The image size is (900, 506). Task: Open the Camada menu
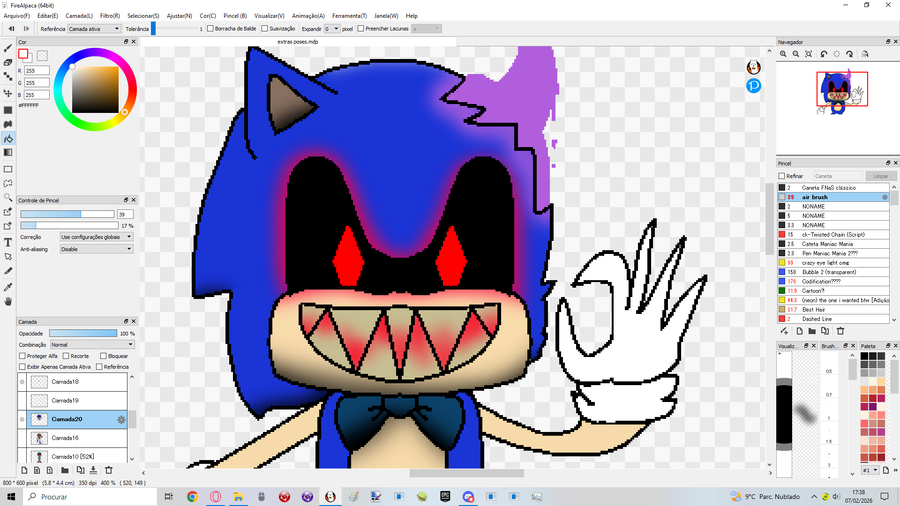pyautogui.click(x=79, y=16)
